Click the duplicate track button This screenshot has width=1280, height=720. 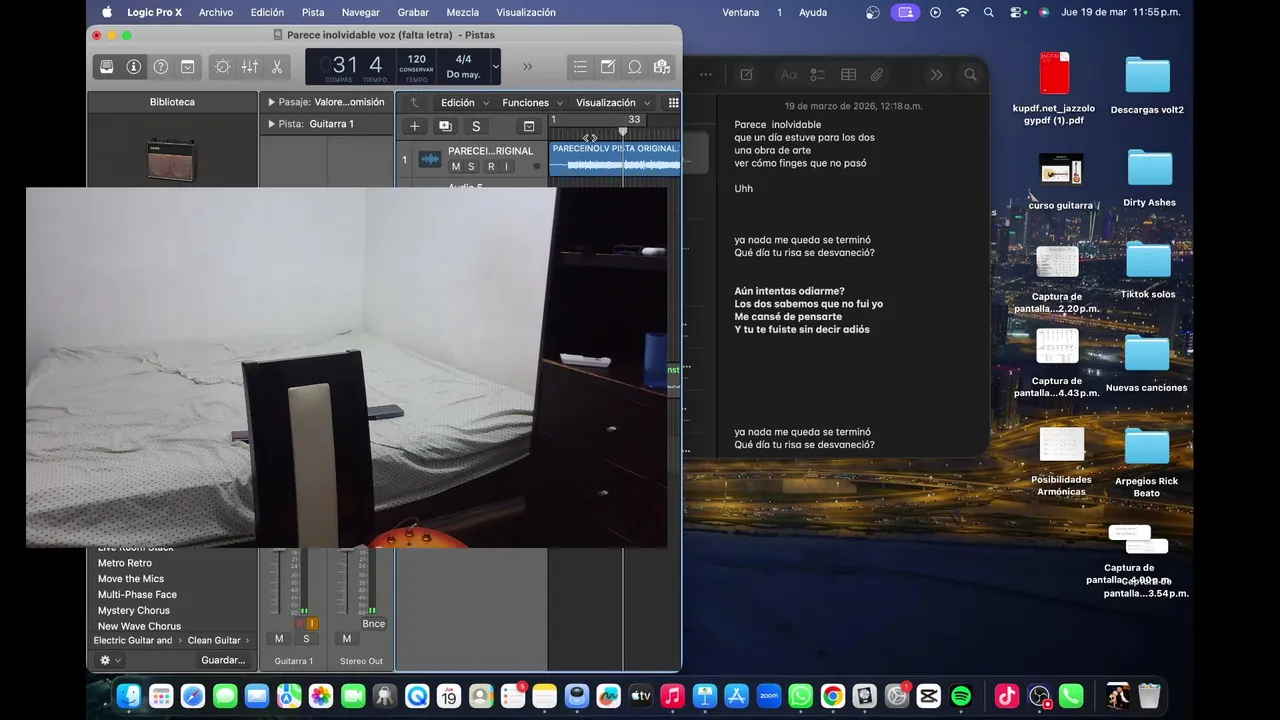point(445,126)
